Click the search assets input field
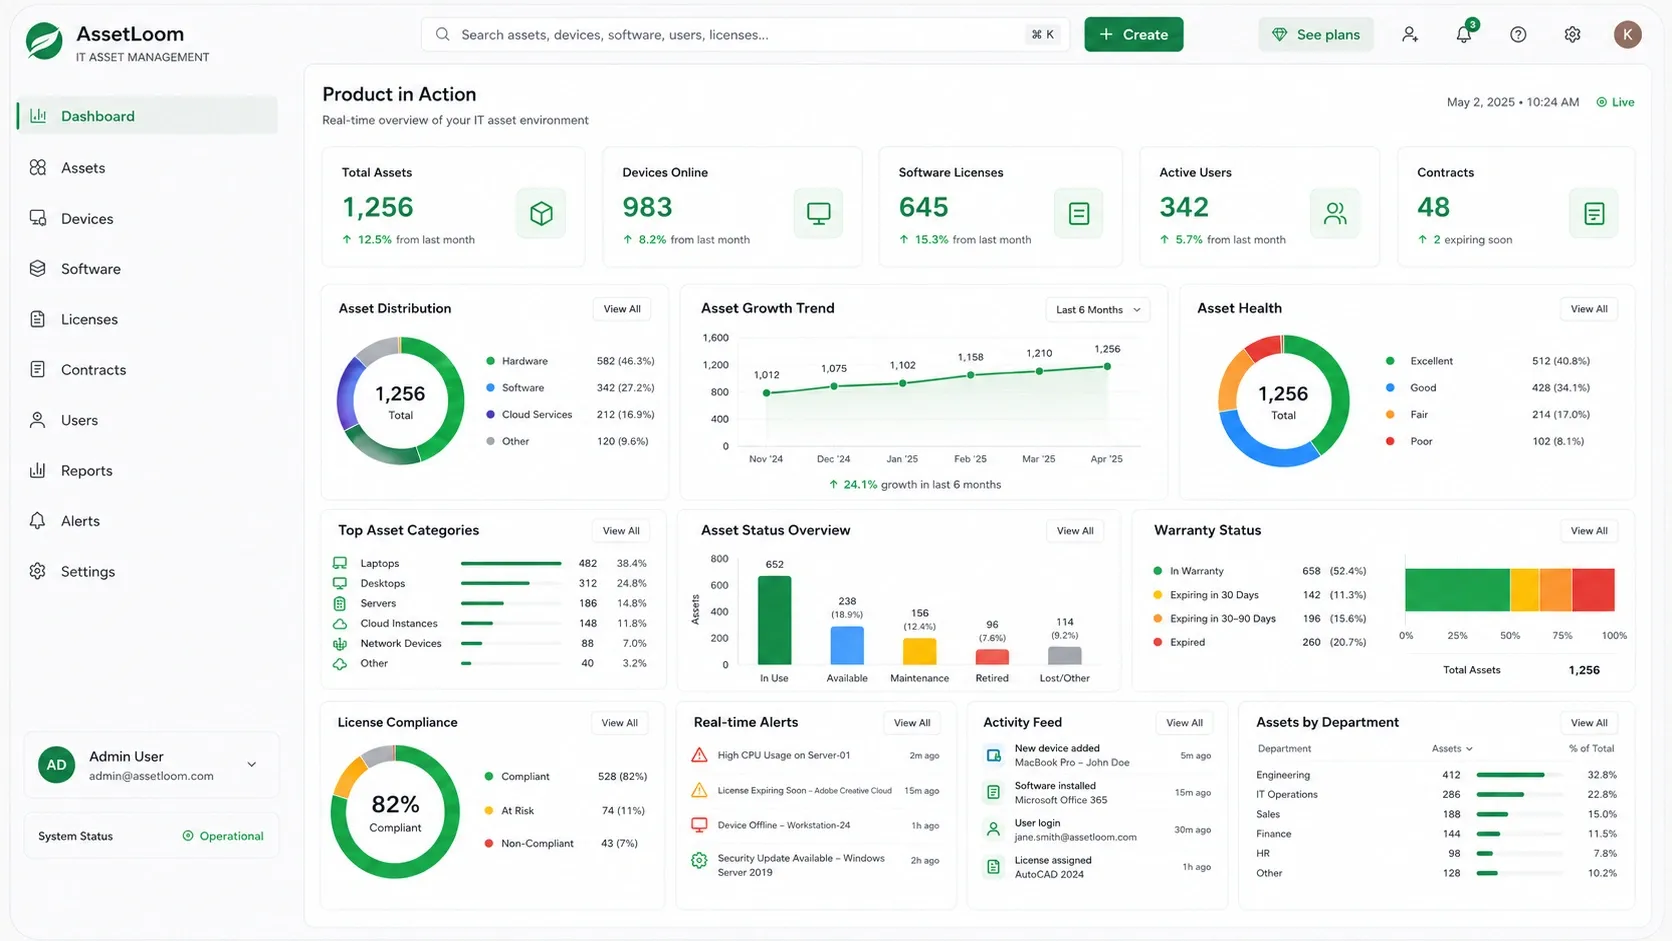This screenshot has height=941, width=1672. [x=745, y=34]
